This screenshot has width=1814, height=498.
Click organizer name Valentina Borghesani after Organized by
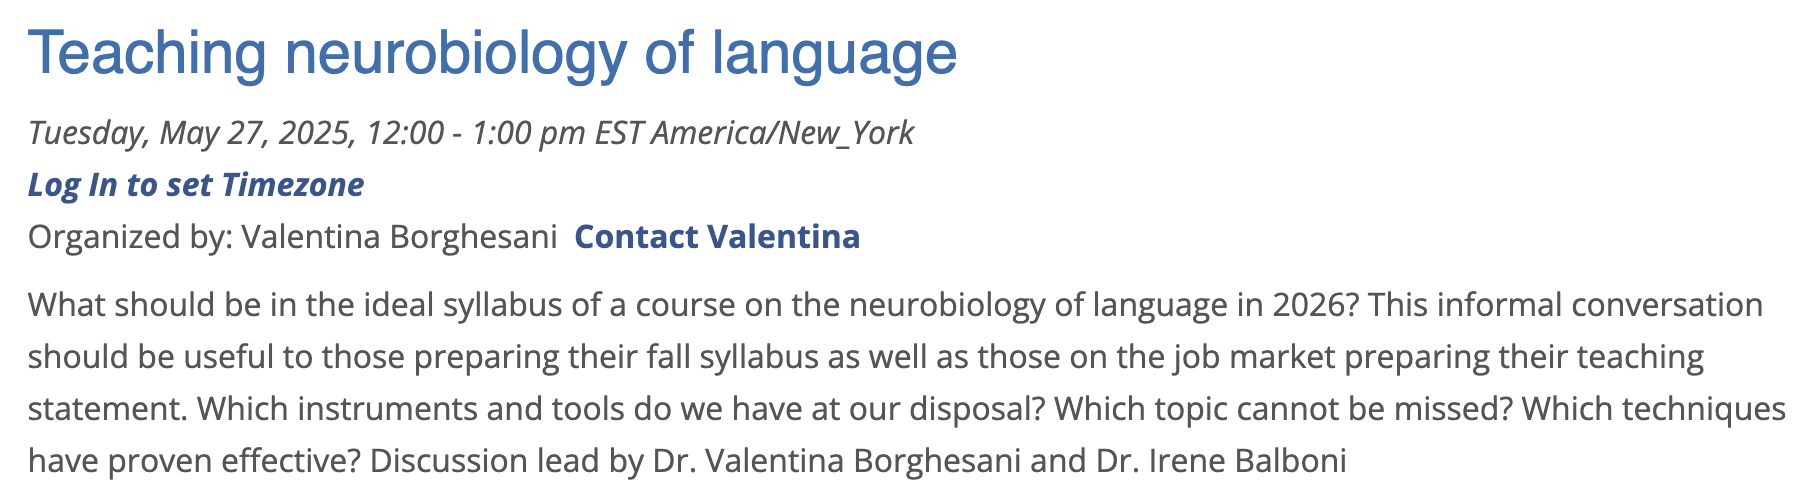pos(399,237)
